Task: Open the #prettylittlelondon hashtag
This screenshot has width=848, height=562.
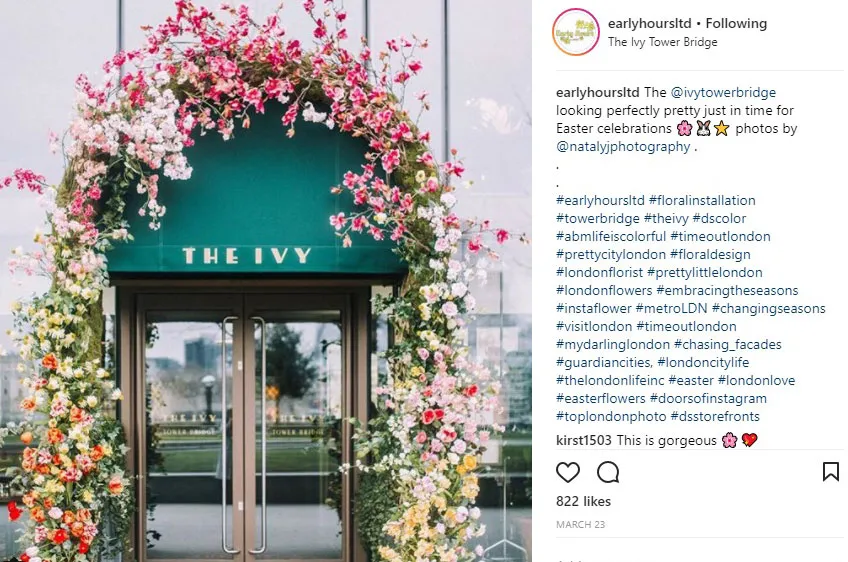Action: (x=705, y=272)
